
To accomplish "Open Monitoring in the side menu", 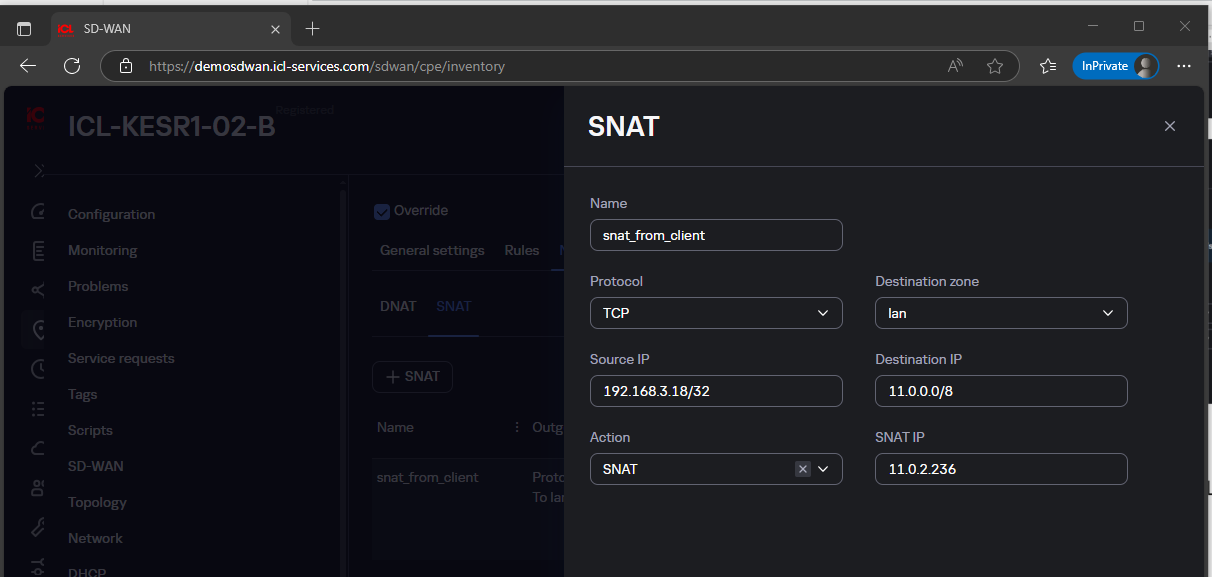I will coord(102,250).
